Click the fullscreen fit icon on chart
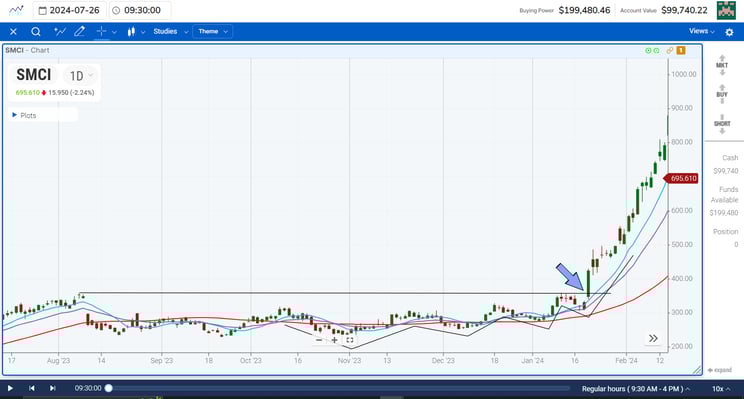Viewport: 744px width, 399px height. point(350,340)
